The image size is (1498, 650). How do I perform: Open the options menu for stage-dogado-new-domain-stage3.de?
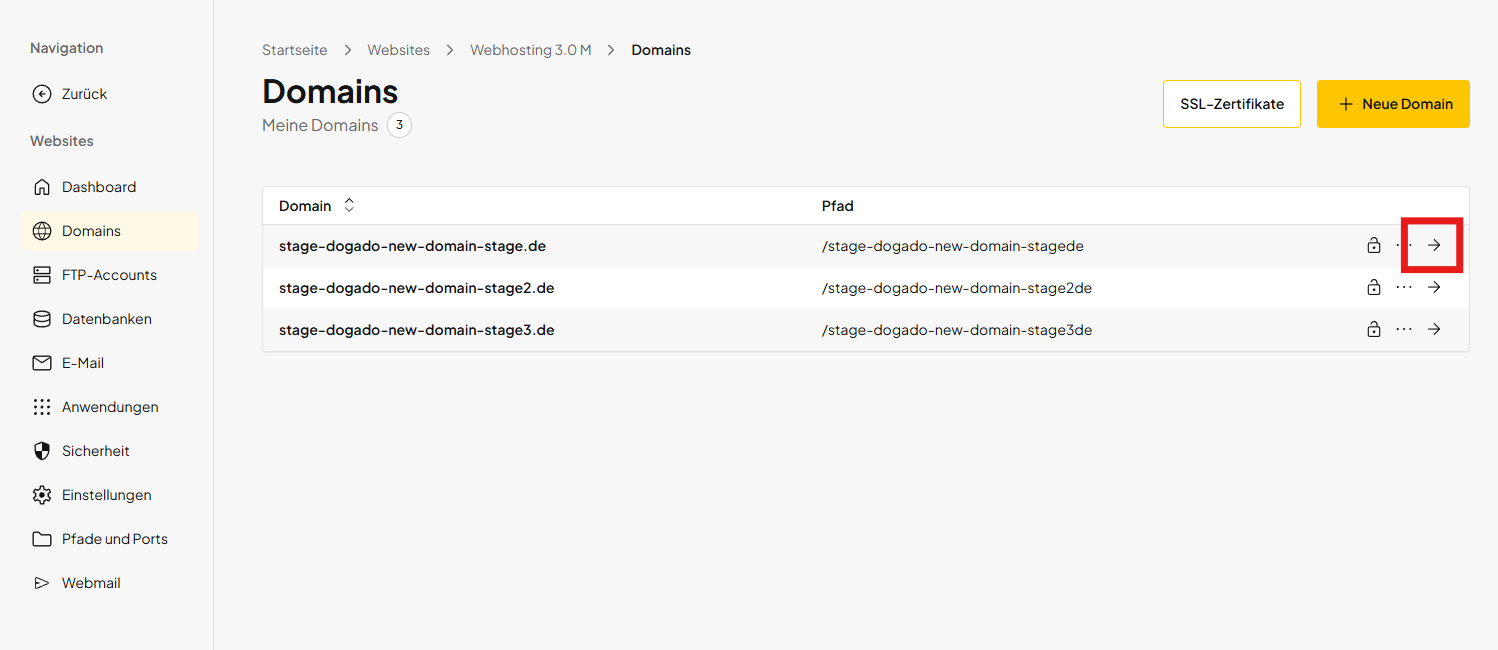click(x=1403, y=329)
